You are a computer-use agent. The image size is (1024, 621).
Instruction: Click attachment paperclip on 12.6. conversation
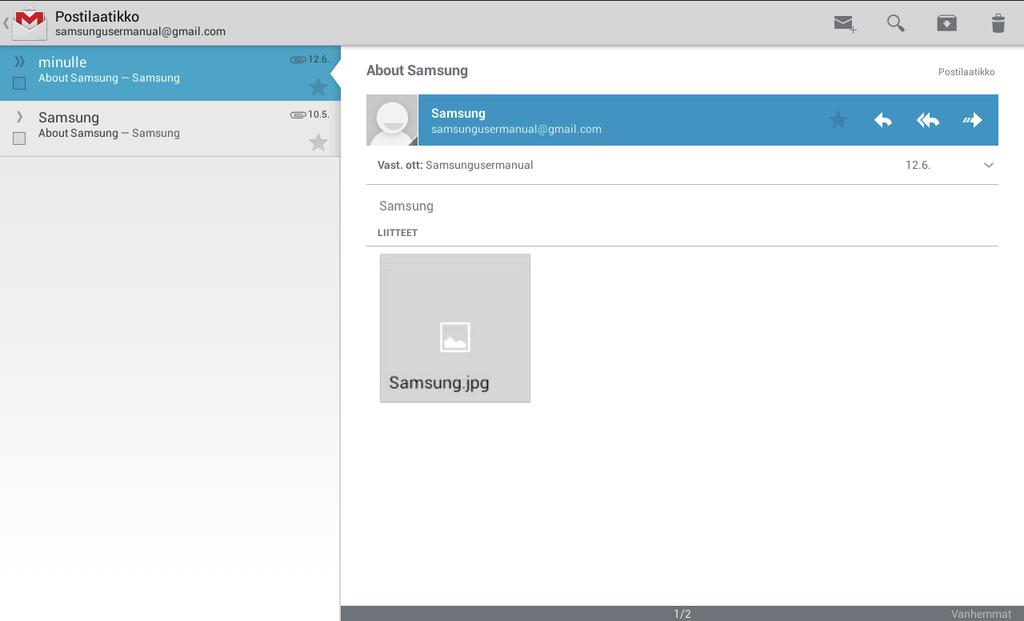coord(298,59)
